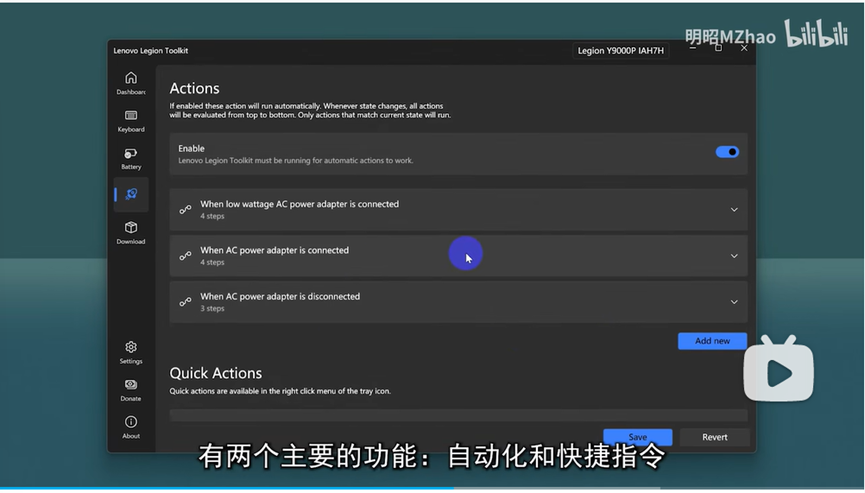This screenshot has height=493, width=865.
Task: Click the AC adapter disconnected action icon
Action: coord(185,302)
